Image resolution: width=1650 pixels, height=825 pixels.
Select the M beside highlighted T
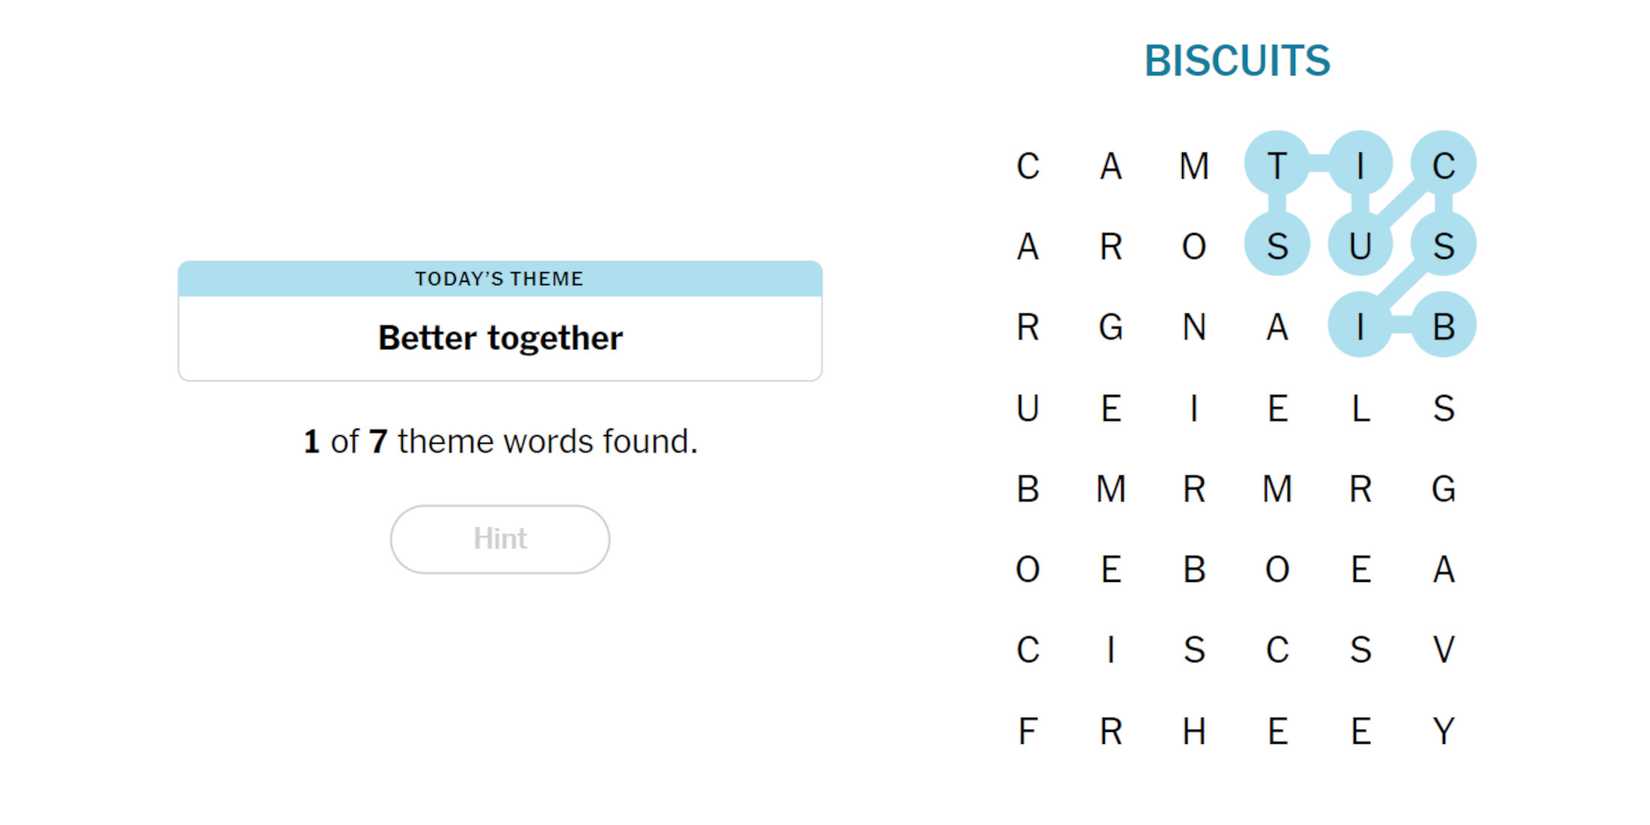pos(1193,165)
